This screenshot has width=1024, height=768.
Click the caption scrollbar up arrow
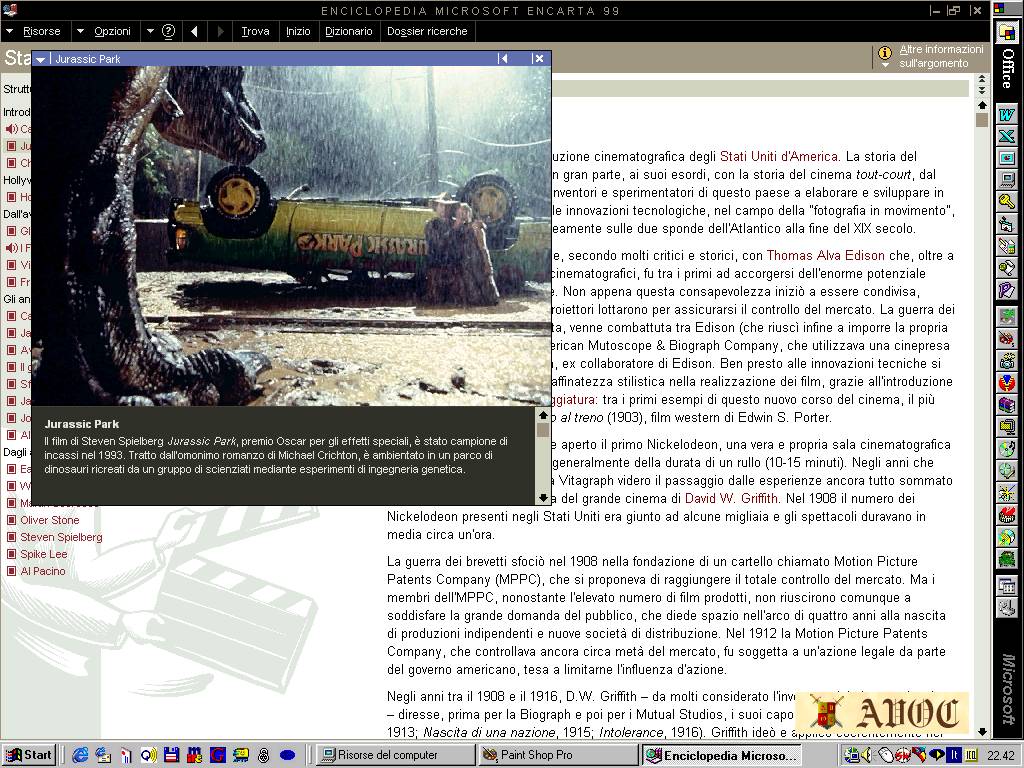tap(543, 415)
